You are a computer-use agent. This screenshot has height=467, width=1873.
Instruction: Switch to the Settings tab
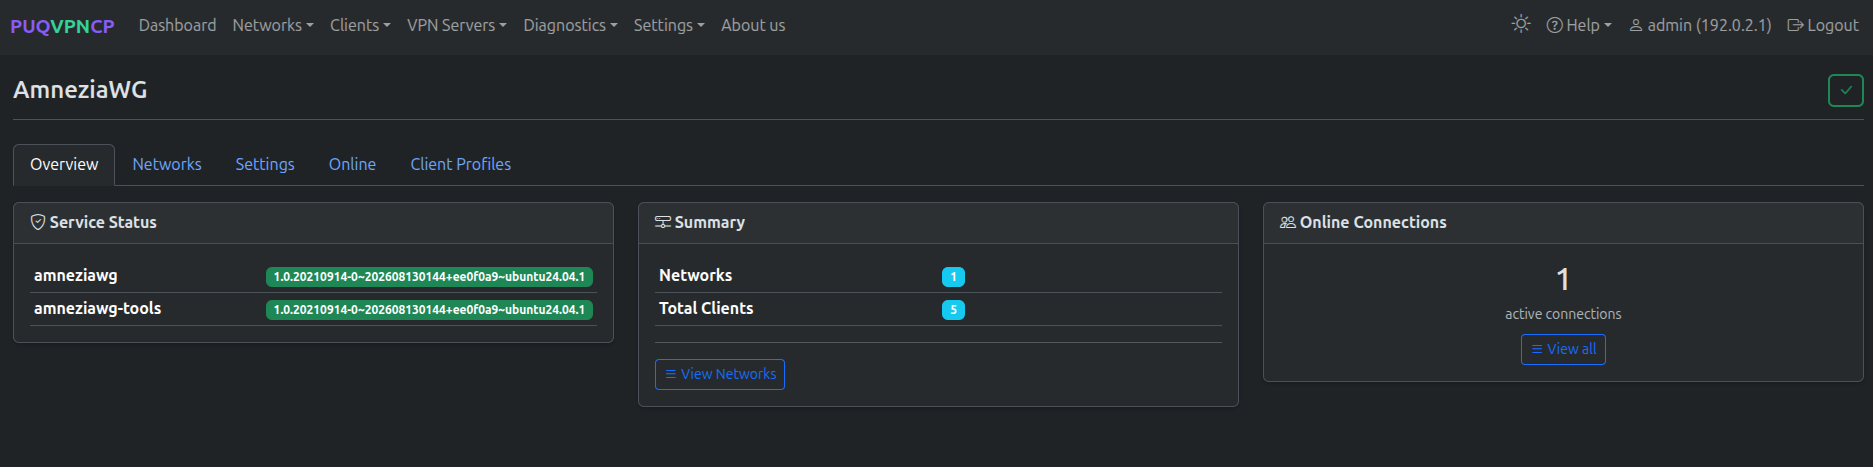point(265,164)
